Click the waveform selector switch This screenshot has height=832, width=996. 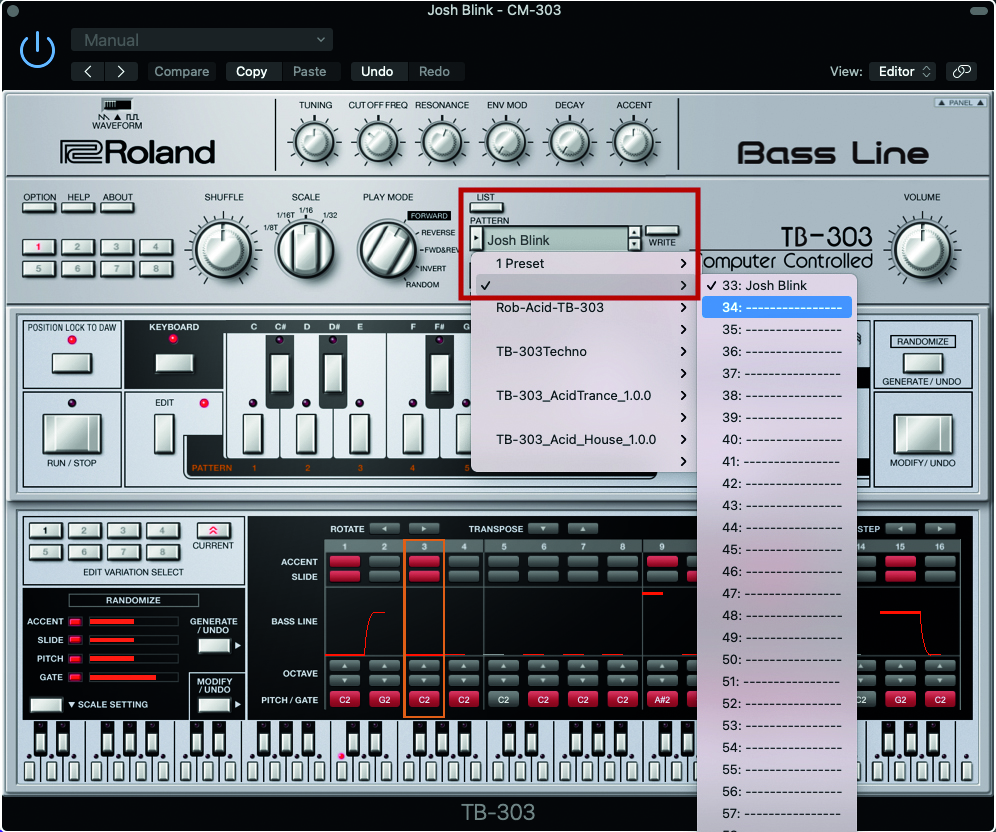tap(117, 104)
